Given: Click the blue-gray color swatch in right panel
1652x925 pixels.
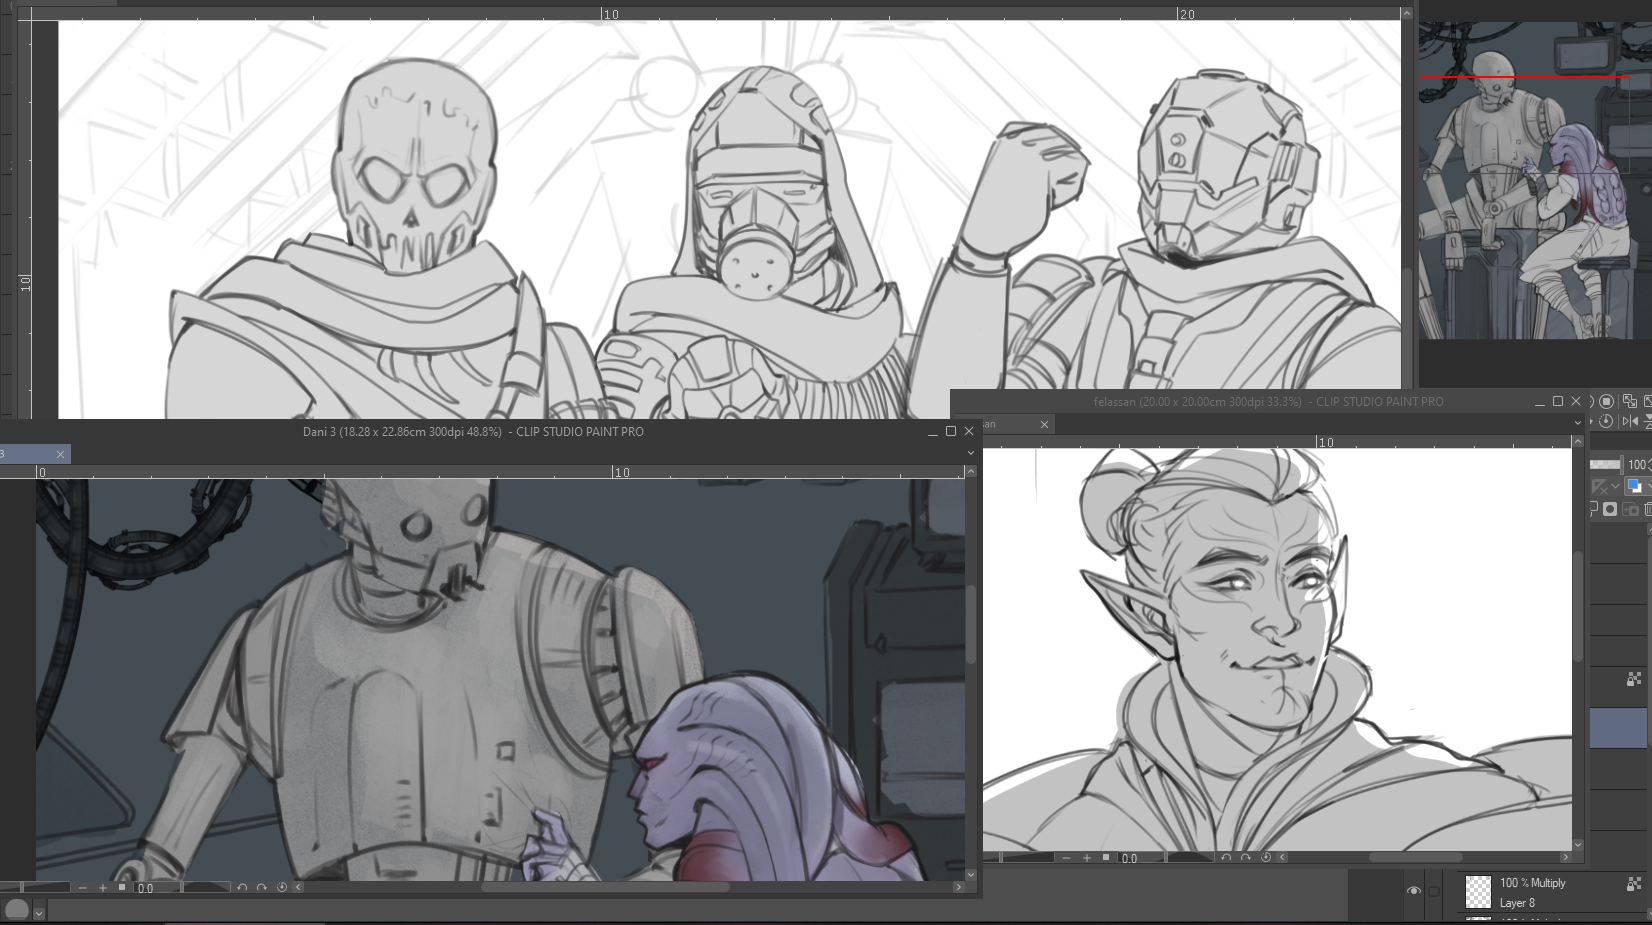Looking at the screenshot, I should coord(1617,728).
